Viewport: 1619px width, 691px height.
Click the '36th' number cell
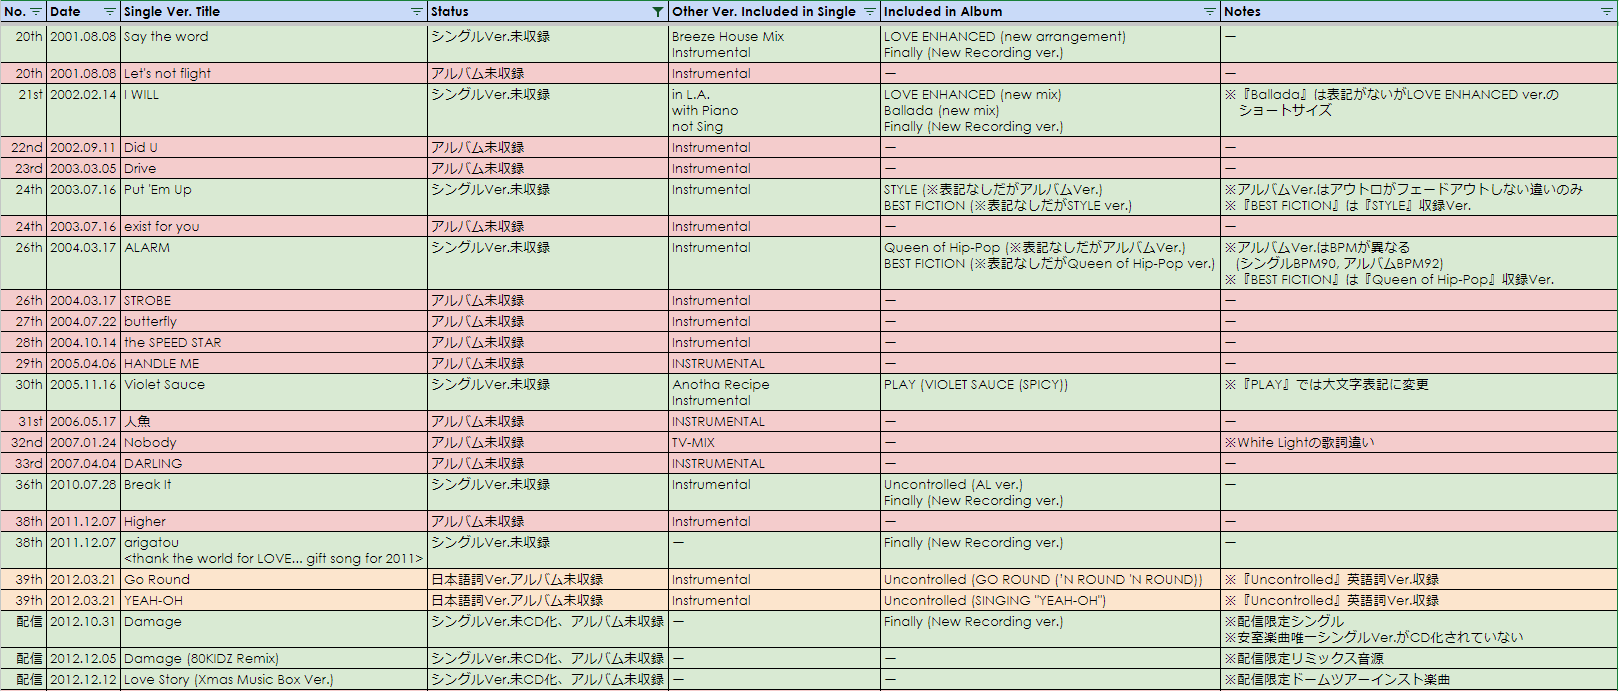point(23,493)
